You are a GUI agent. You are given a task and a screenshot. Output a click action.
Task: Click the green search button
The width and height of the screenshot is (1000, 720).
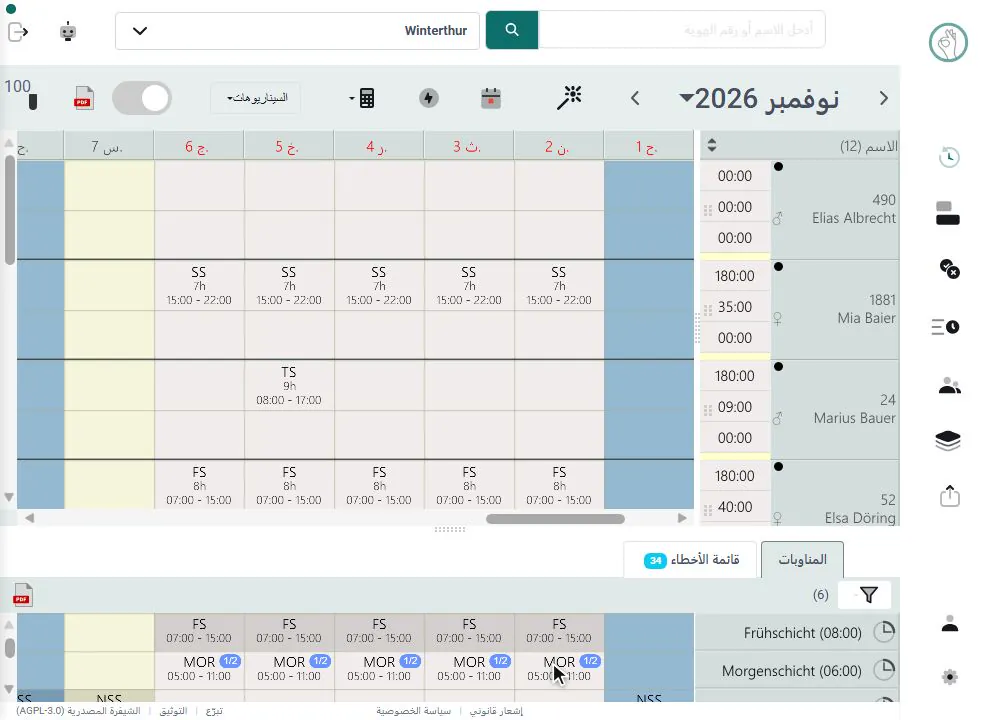click(x=511, y=30)
